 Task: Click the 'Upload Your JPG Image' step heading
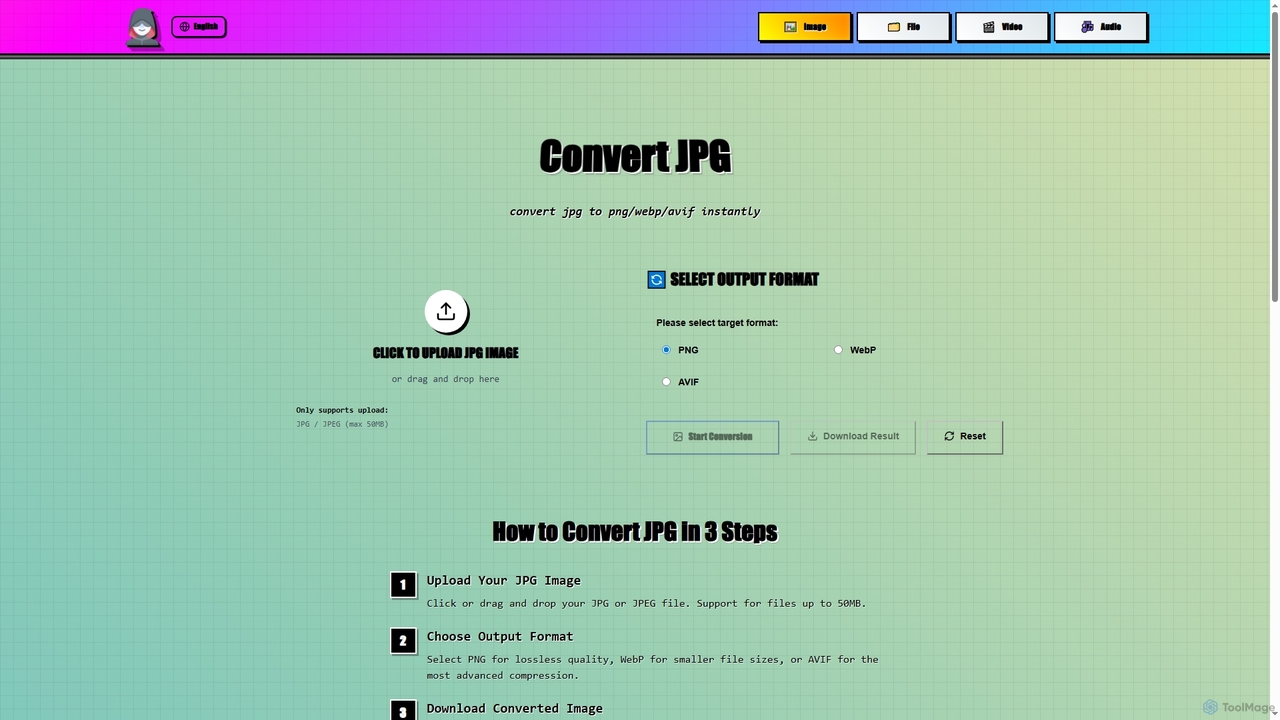[504, 581]
